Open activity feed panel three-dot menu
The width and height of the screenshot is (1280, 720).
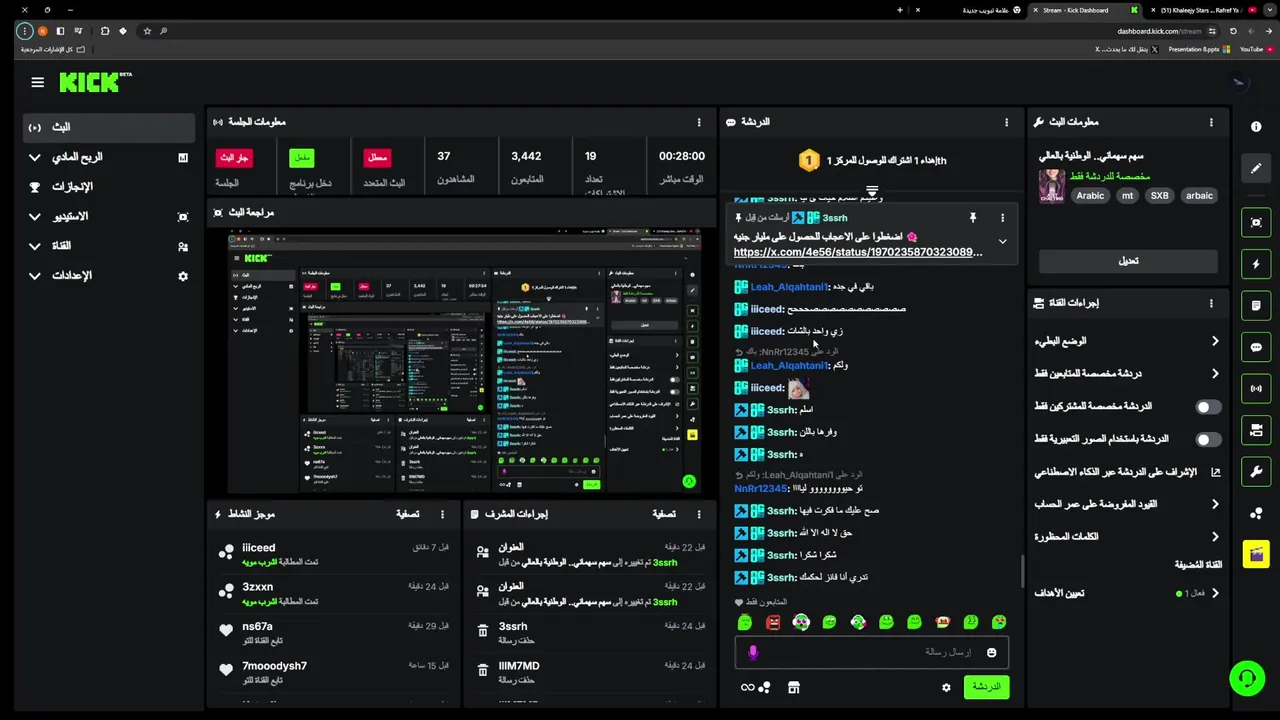(442, 514)
